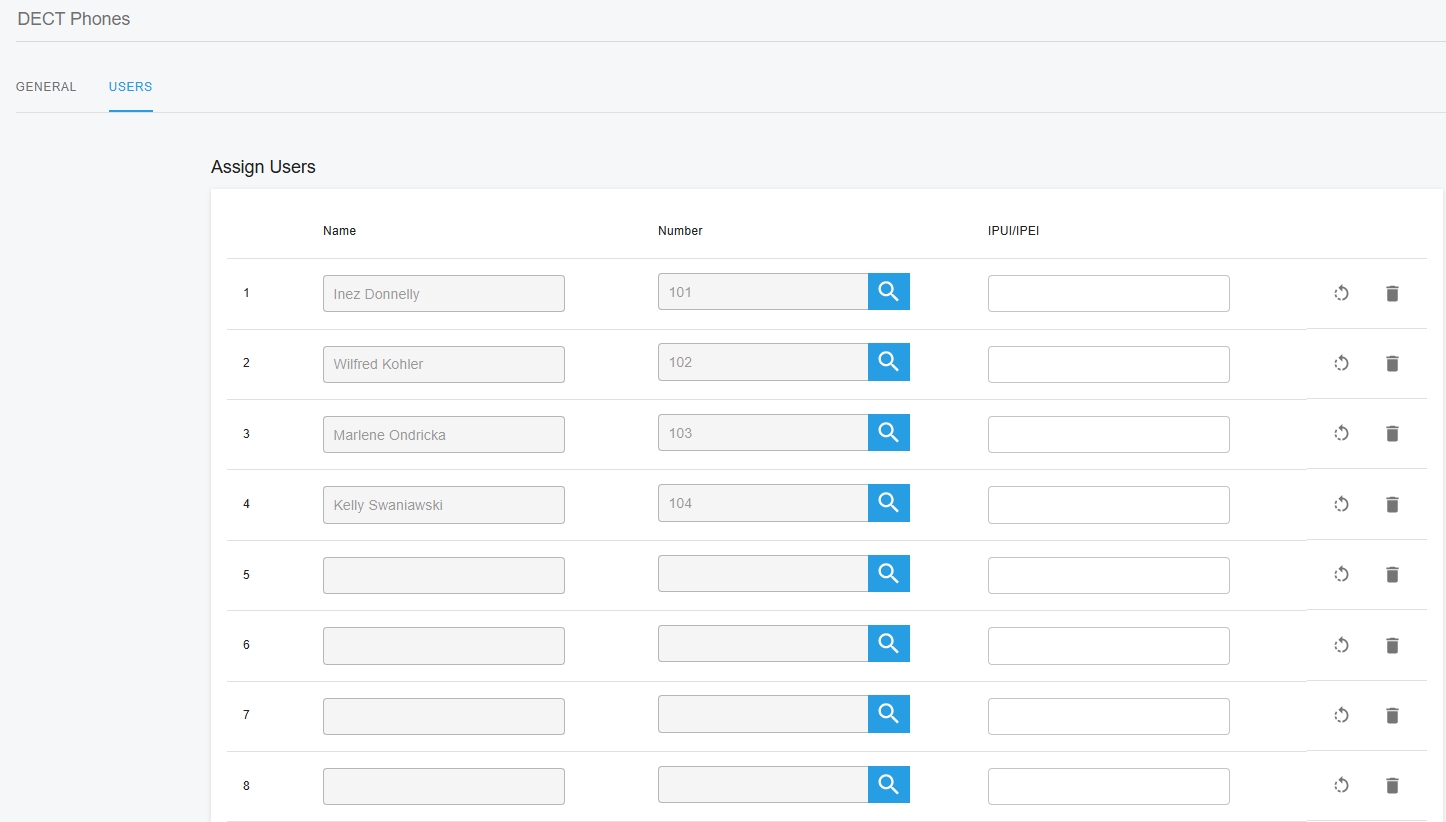Delete row 6 using the trash icon

pyautogui.click(x=1392, y=645)
